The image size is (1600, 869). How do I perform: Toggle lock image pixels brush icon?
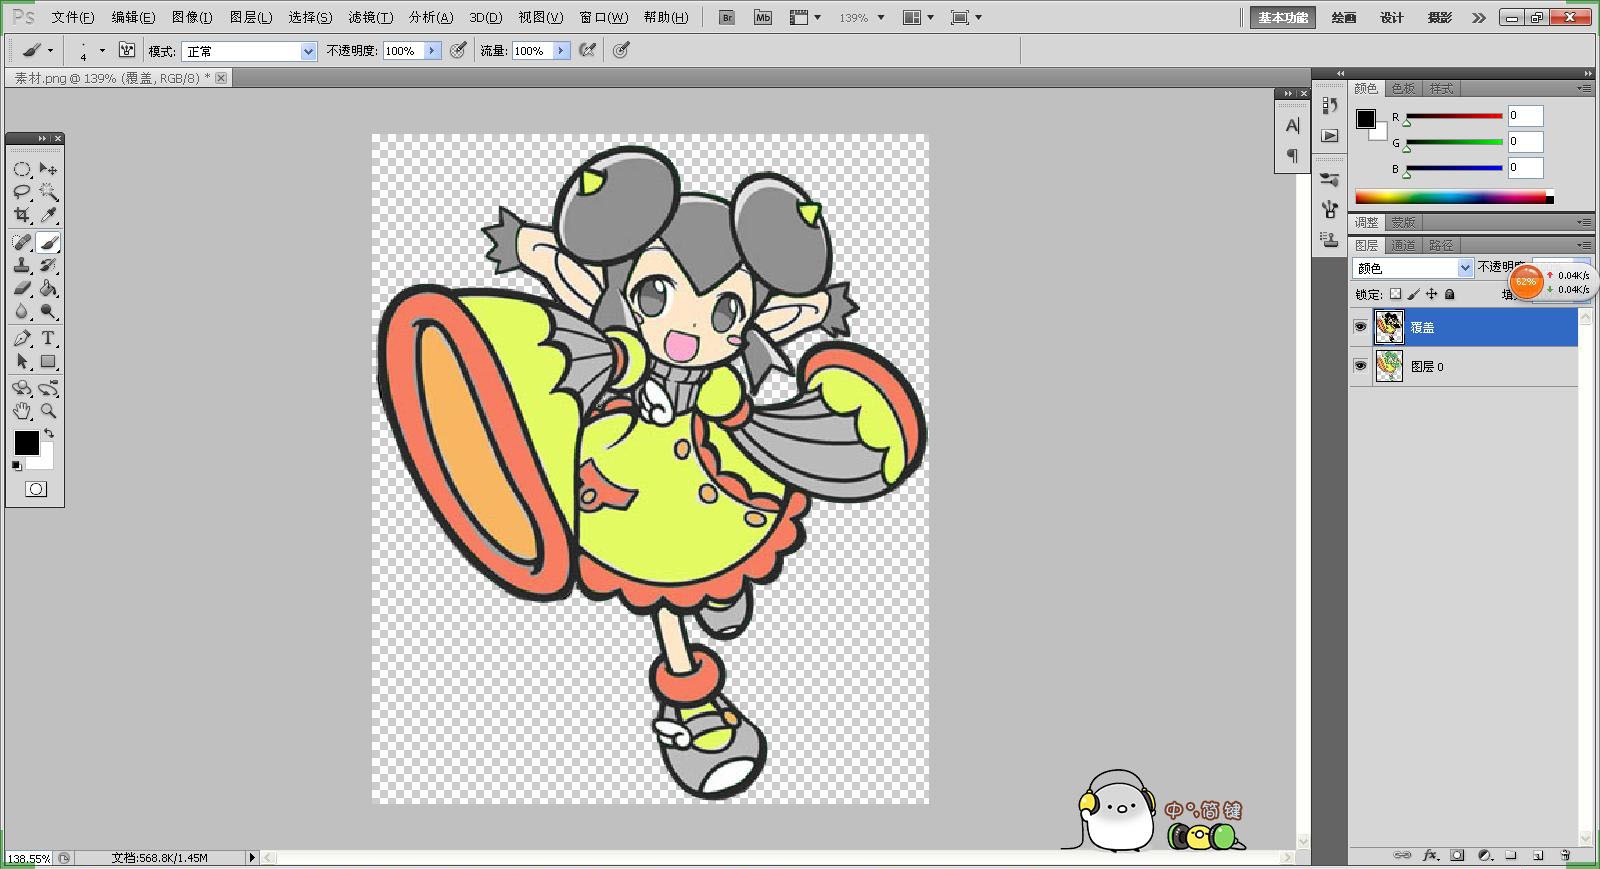[1414, 294]
